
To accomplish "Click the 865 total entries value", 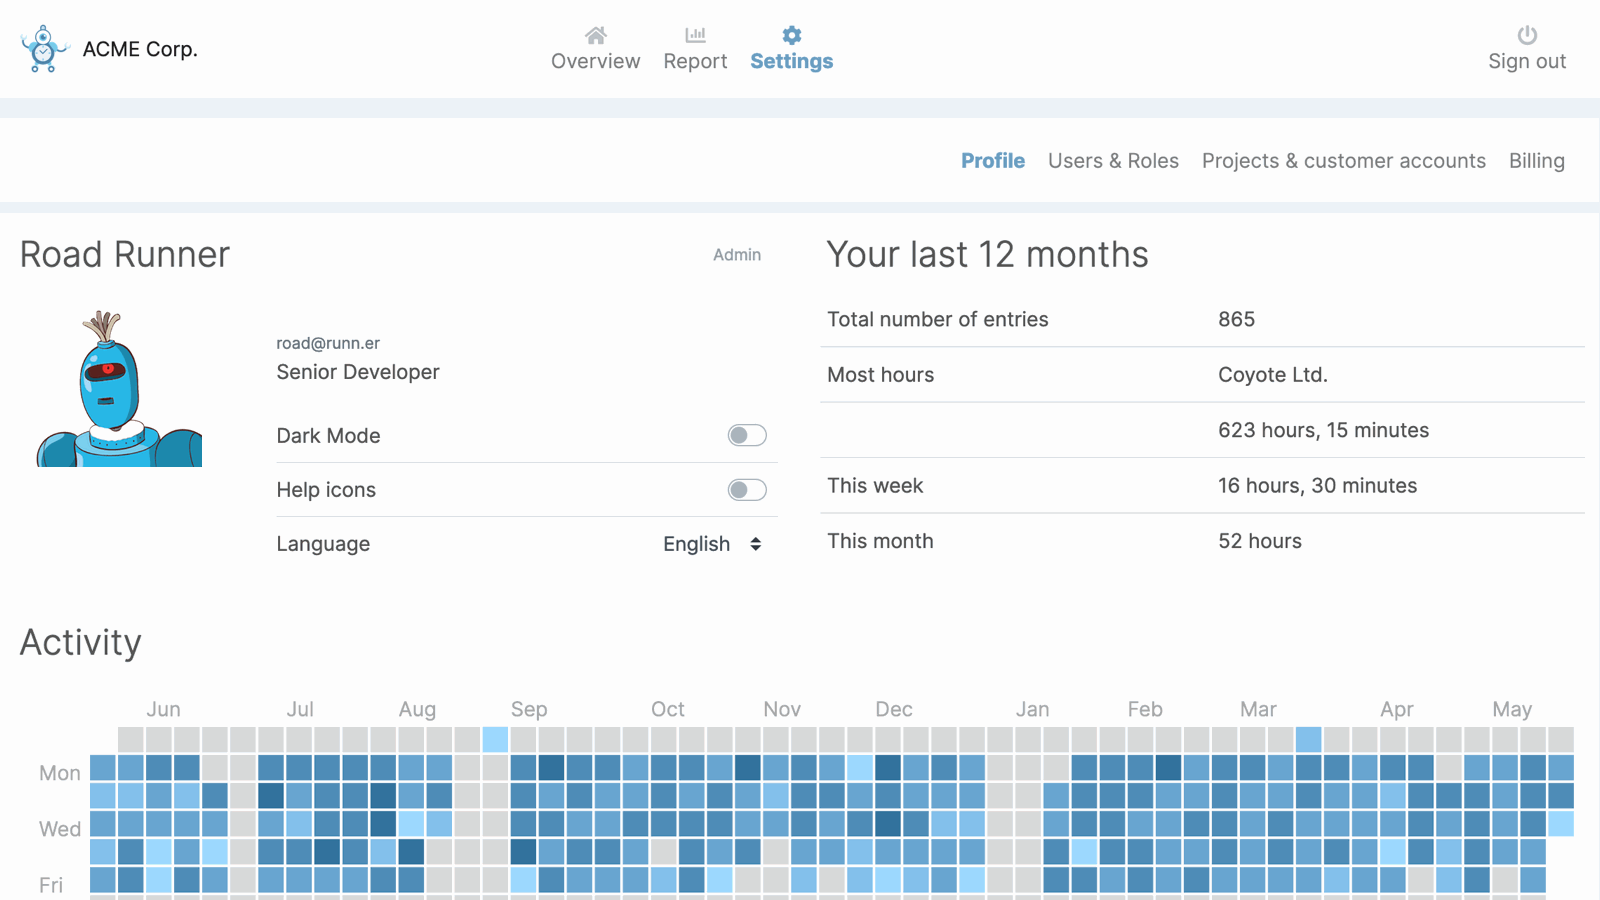I will coord(1236,319).
